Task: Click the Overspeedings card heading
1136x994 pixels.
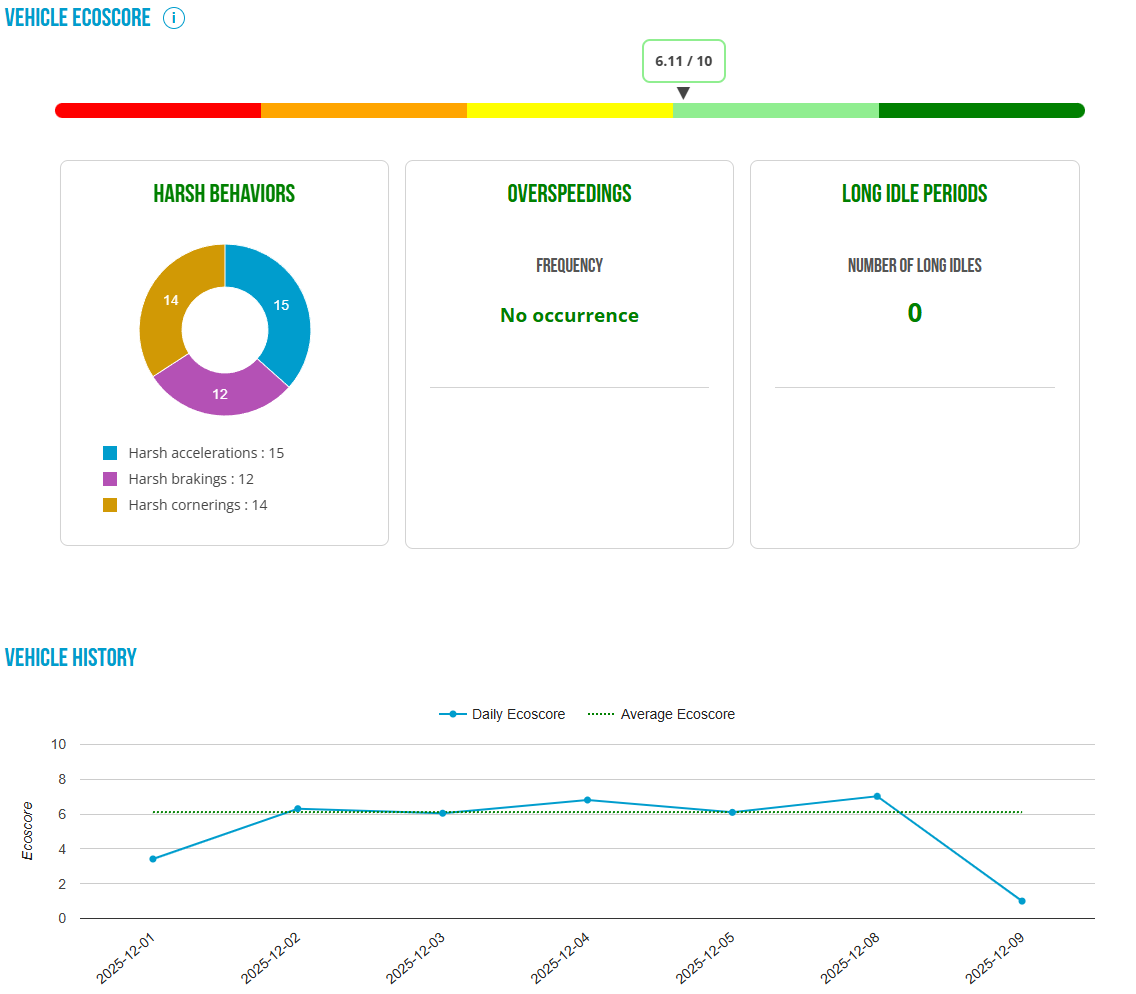Action: [x=569, y=194]
